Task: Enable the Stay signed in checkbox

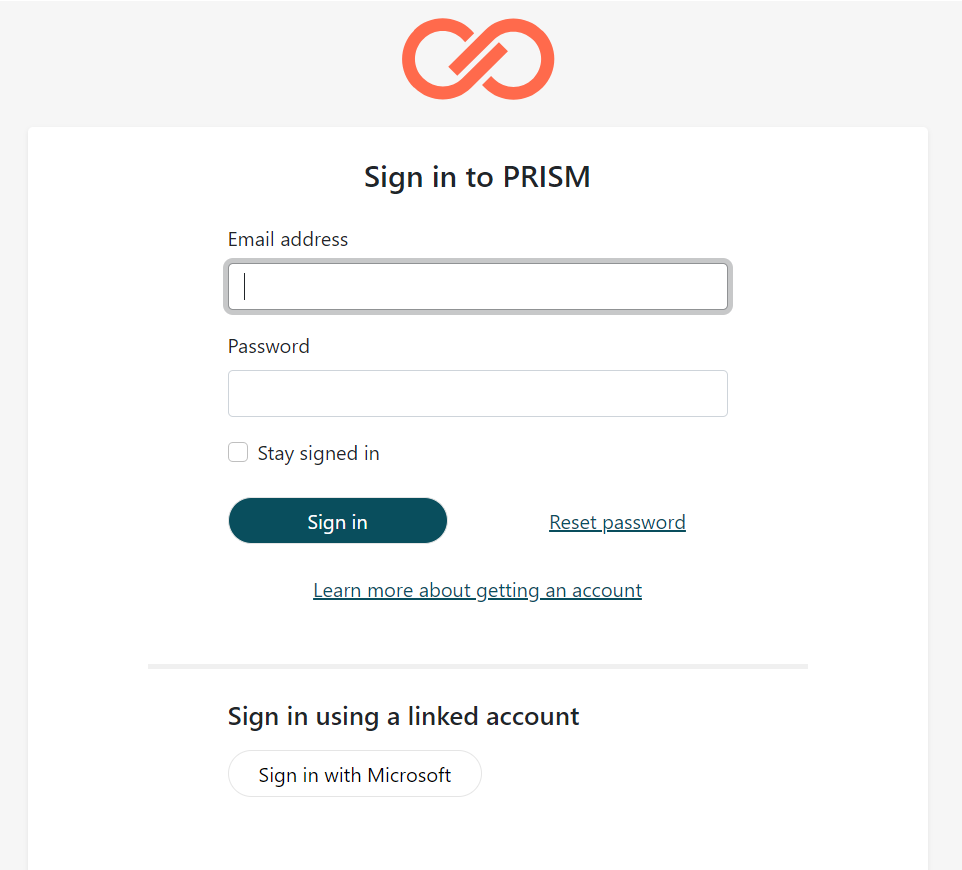Action: click(x=238, y=453)
